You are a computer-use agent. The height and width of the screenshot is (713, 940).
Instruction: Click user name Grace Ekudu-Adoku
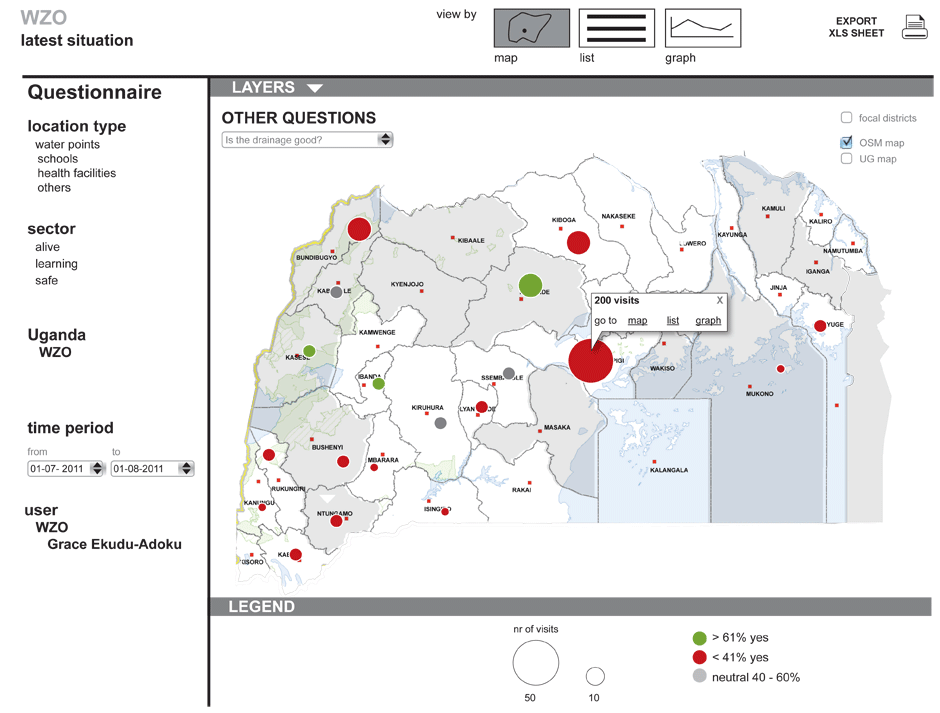[x=115, y=544]
